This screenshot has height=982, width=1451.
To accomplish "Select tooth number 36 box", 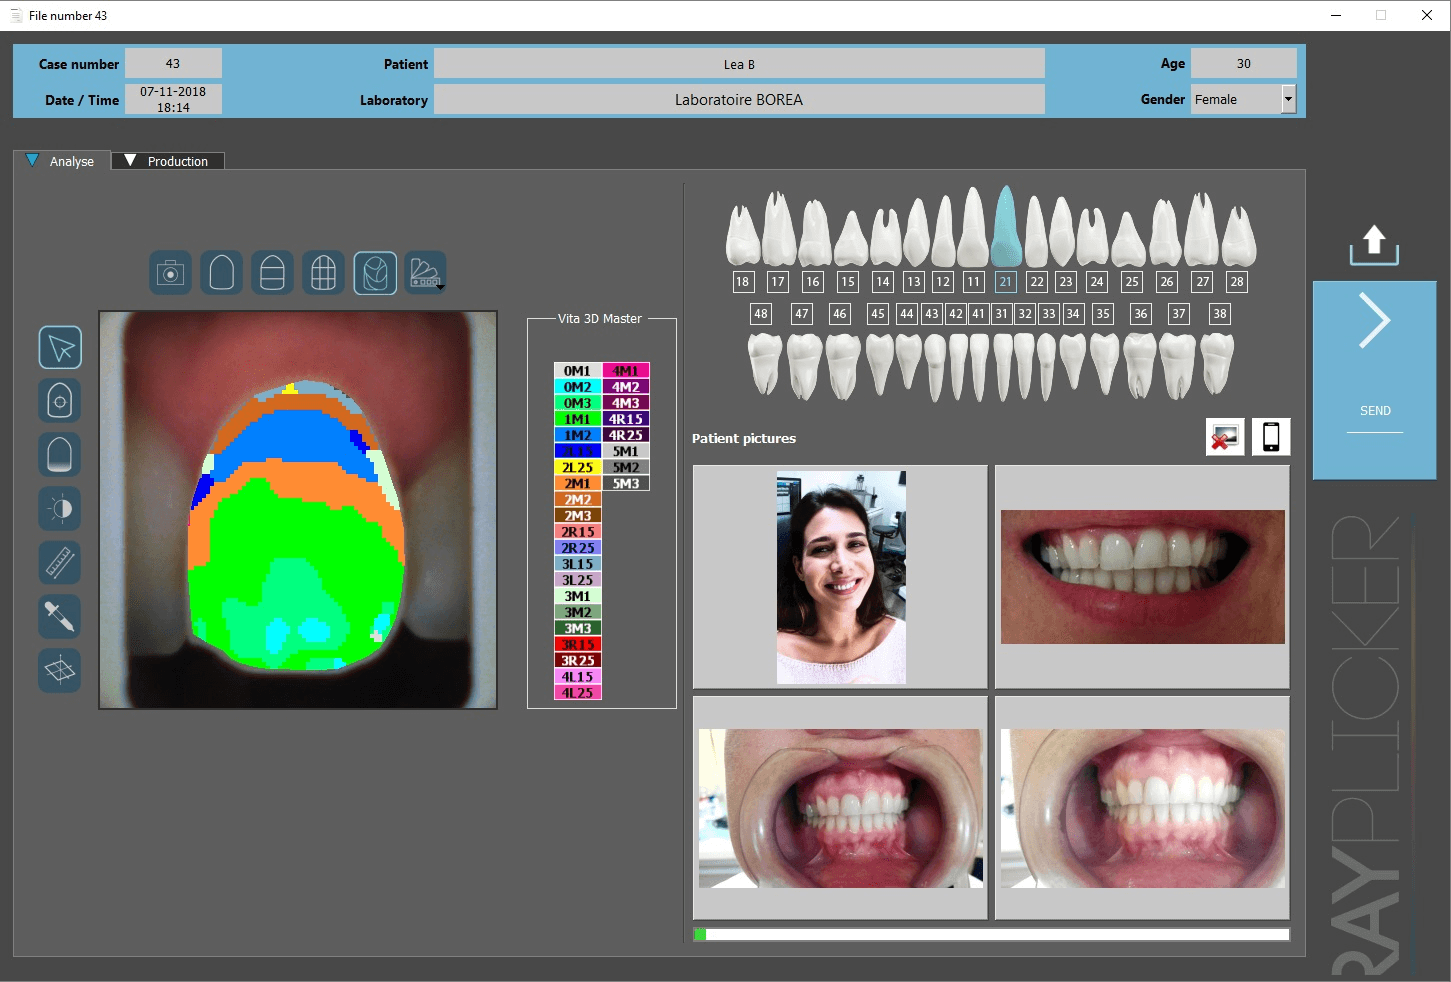I will pos(1141,314).
